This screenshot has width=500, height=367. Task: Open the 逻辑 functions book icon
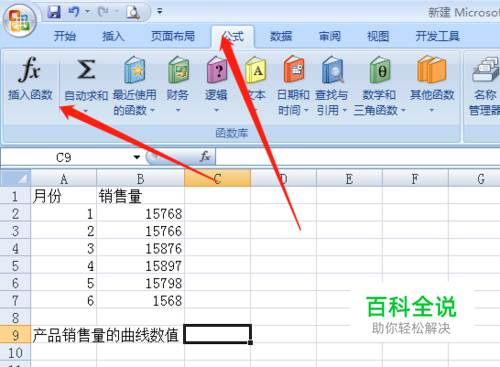[x=217, y=70]
